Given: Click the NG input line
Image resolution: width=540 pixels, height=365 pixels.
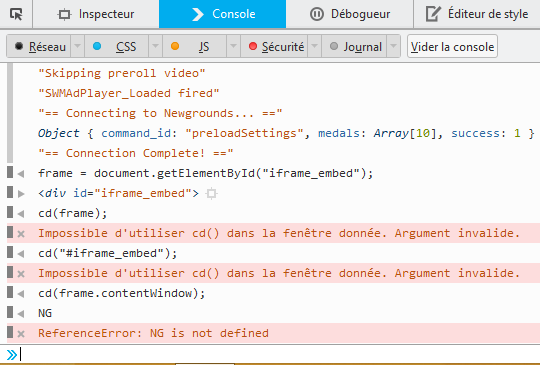Looking at the screenshot, I should coord(45,313).
